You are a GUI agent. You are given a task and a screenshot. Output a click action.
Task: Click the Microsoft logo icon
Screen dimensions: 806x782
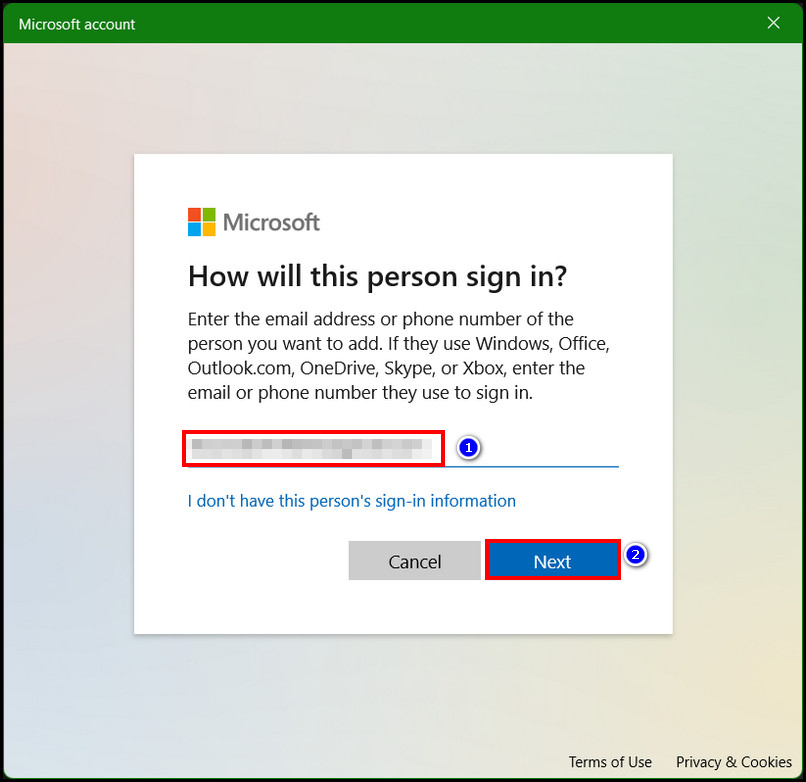pyautogui.click(x=202, y=222)
